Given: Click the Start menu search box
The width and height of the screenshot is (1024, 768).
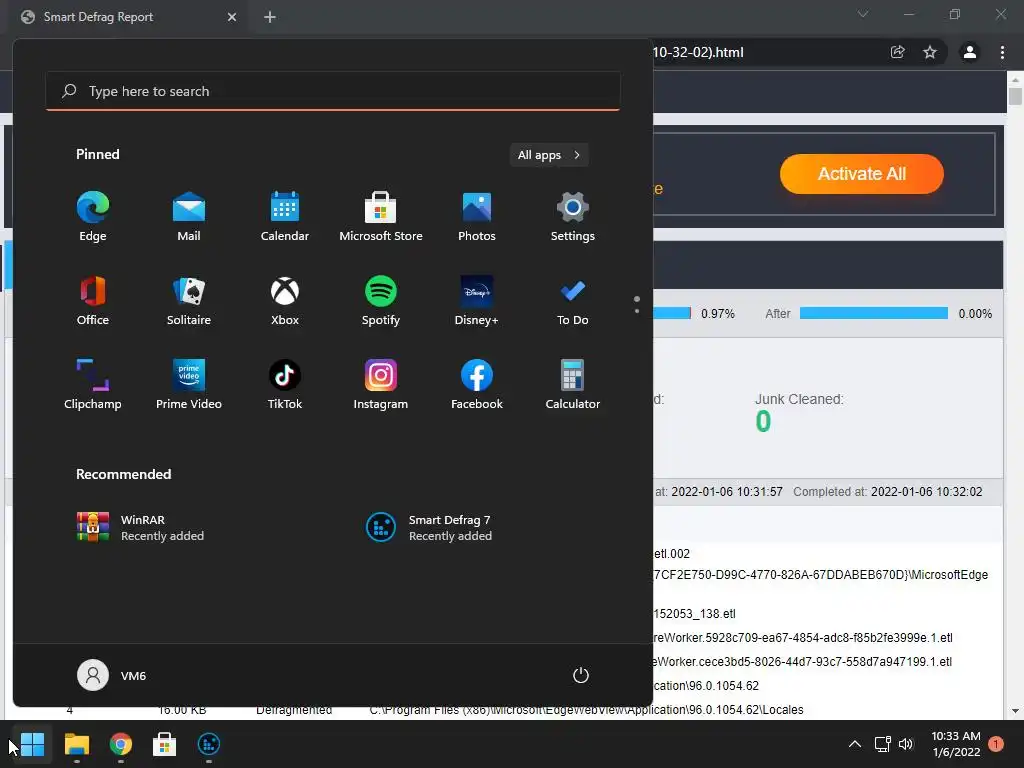Looking at the screenshot, I should click(333, 91).
